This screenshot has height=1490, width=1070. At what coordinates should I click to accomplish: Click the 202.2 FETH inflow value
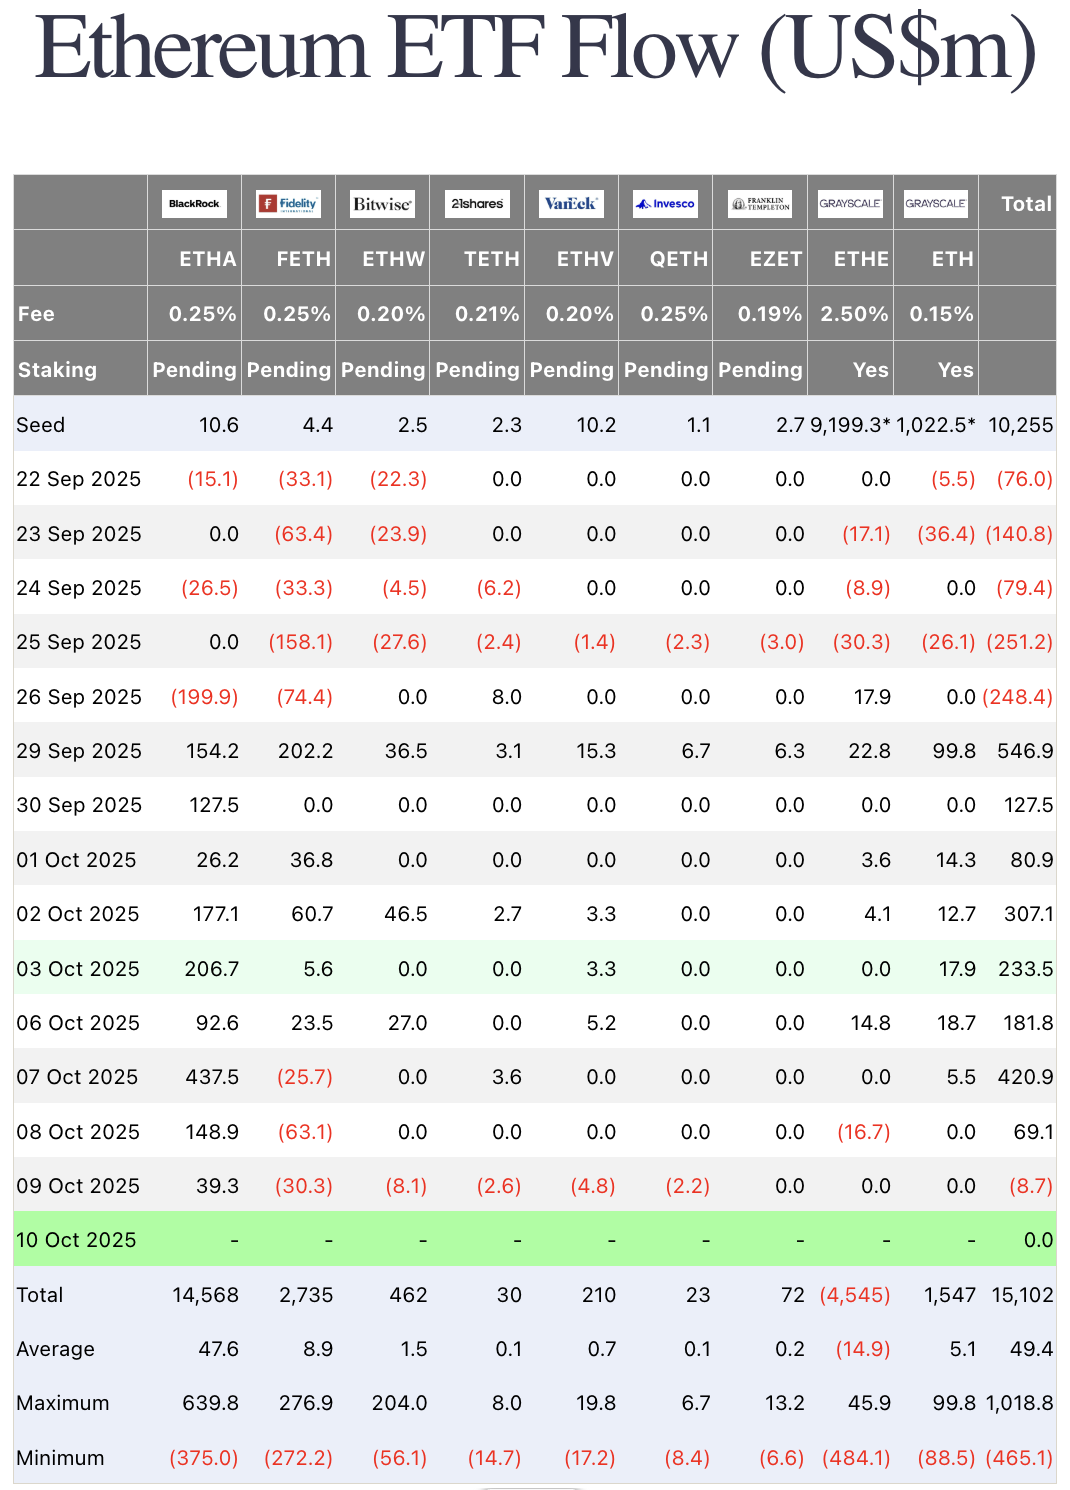(305, 751)
